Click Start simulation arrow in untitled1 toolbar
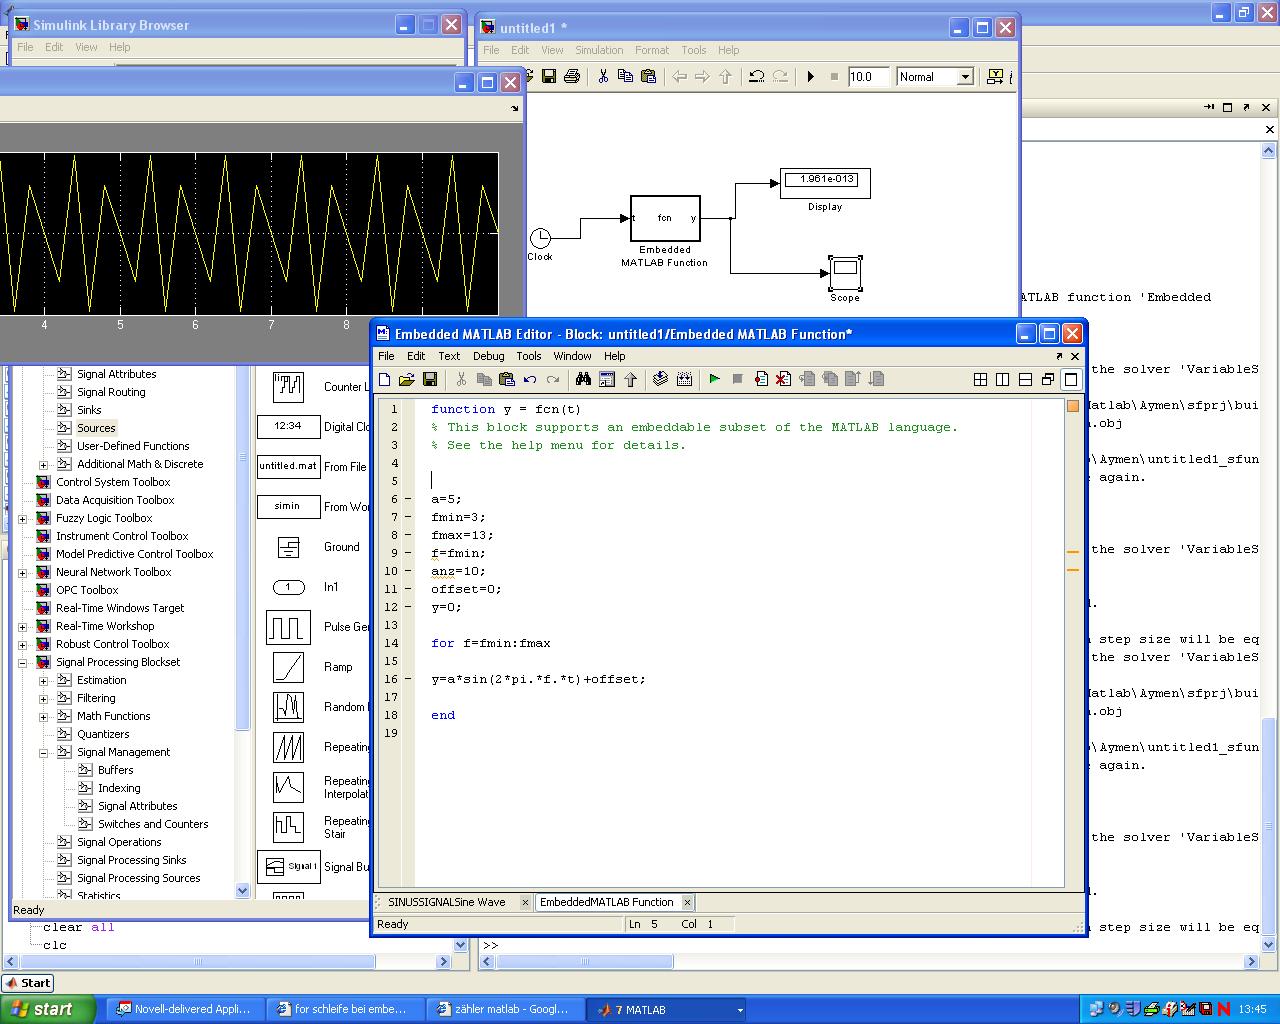This screenshot has width=1280, height=1024. click(811, 77)
